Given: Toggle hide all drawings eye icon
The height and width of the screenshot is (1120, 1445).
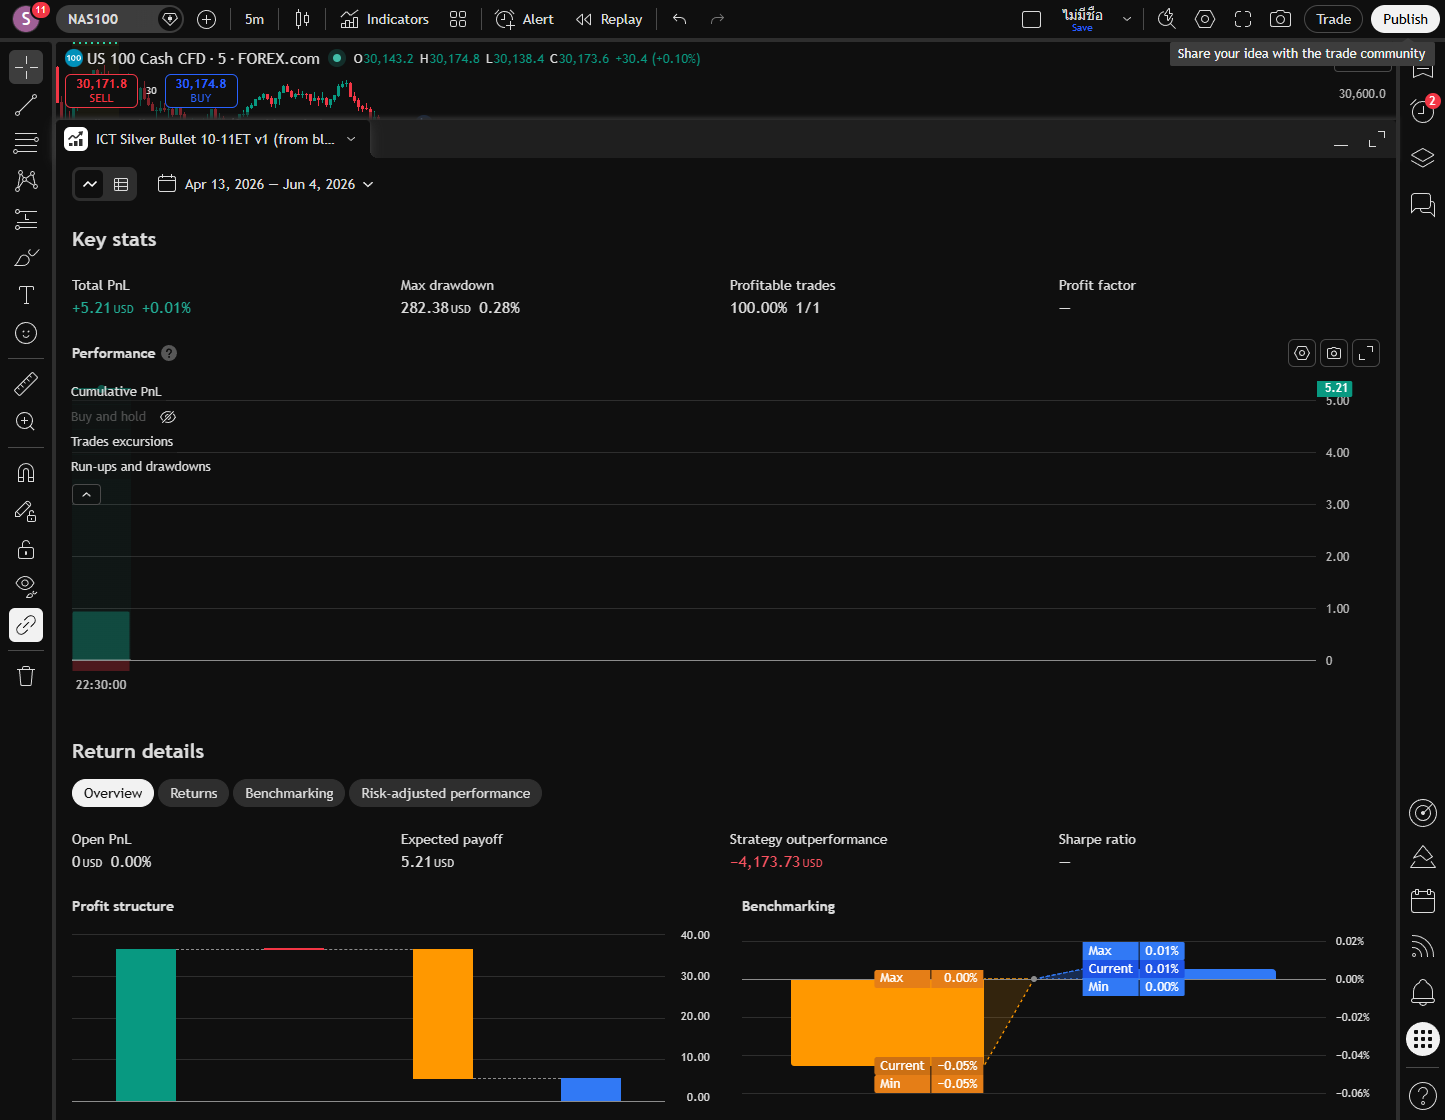Looking at the screenshot, I should pos(26,587).
